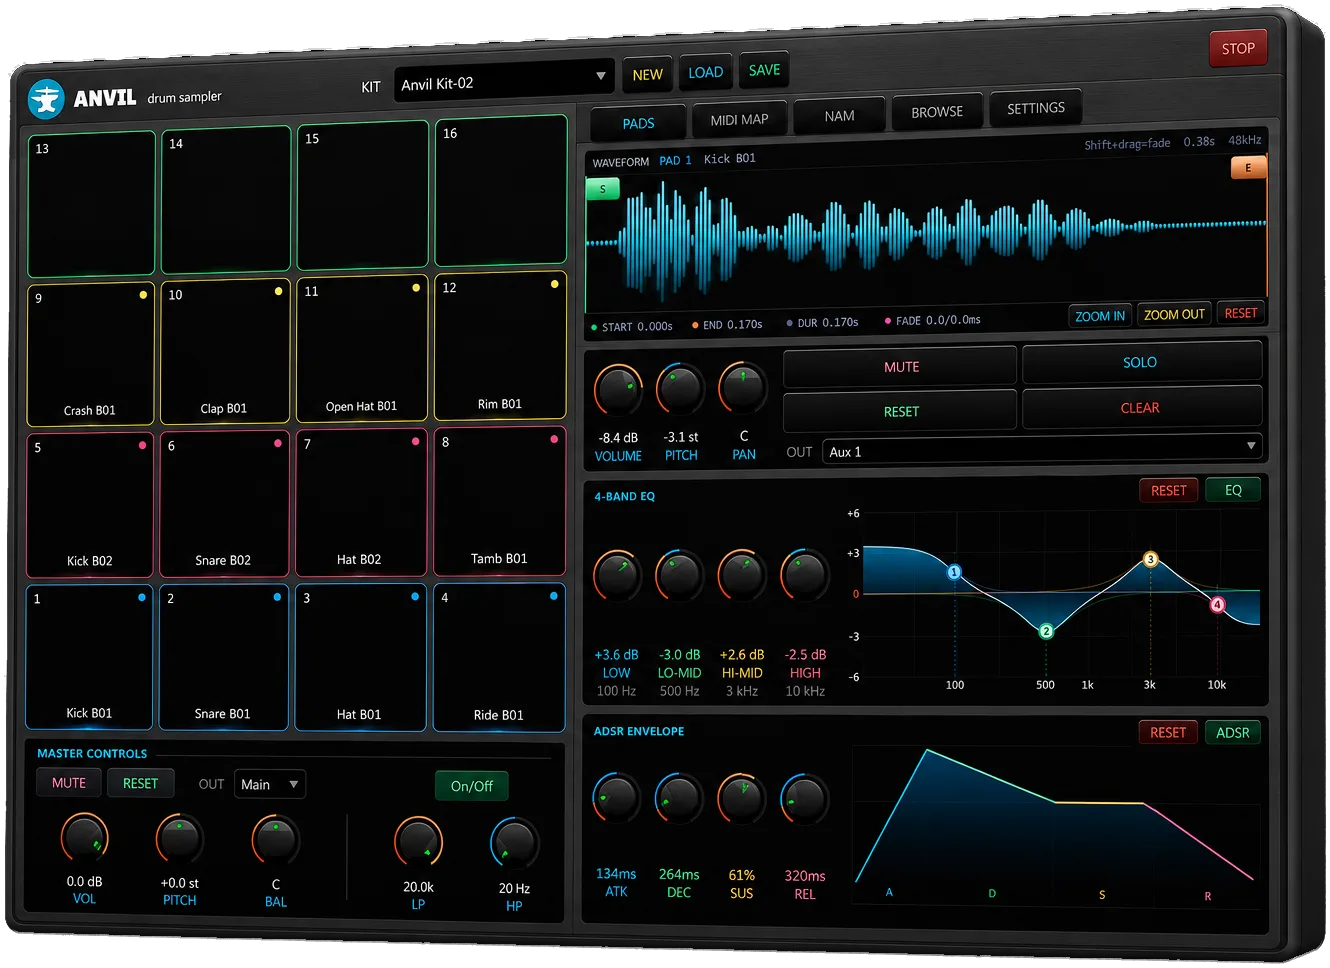
Task: Trigger pad 8 Tamb B01
Action: pos(500,499)
